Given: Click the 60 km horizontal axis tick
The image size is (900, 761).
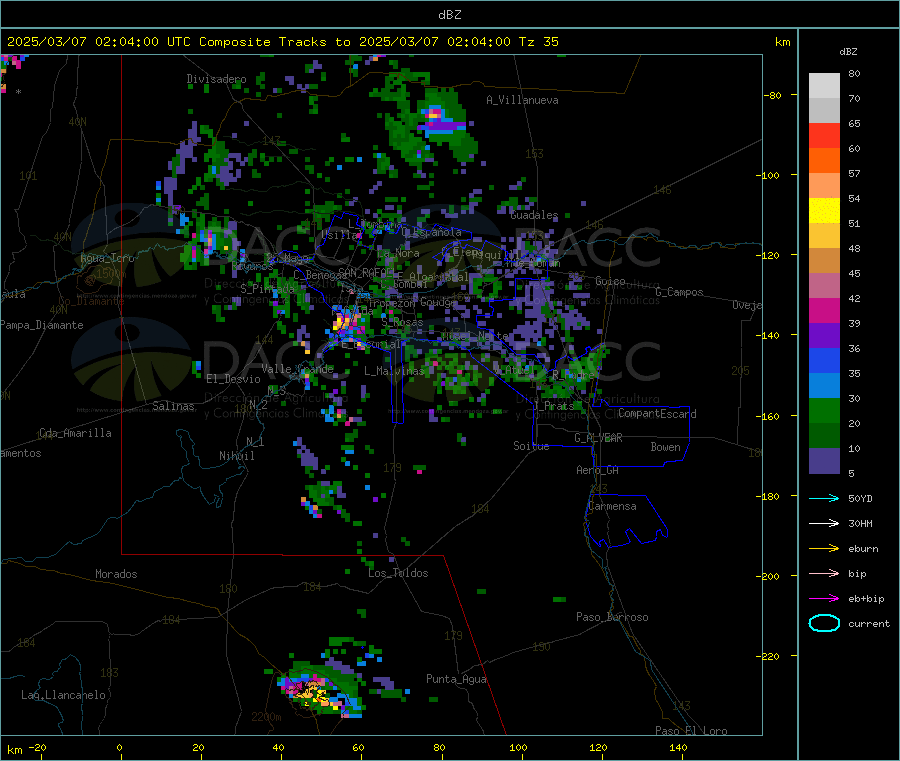Looking at the screenshot, I should pyautogui.click(x=358, y=747).
